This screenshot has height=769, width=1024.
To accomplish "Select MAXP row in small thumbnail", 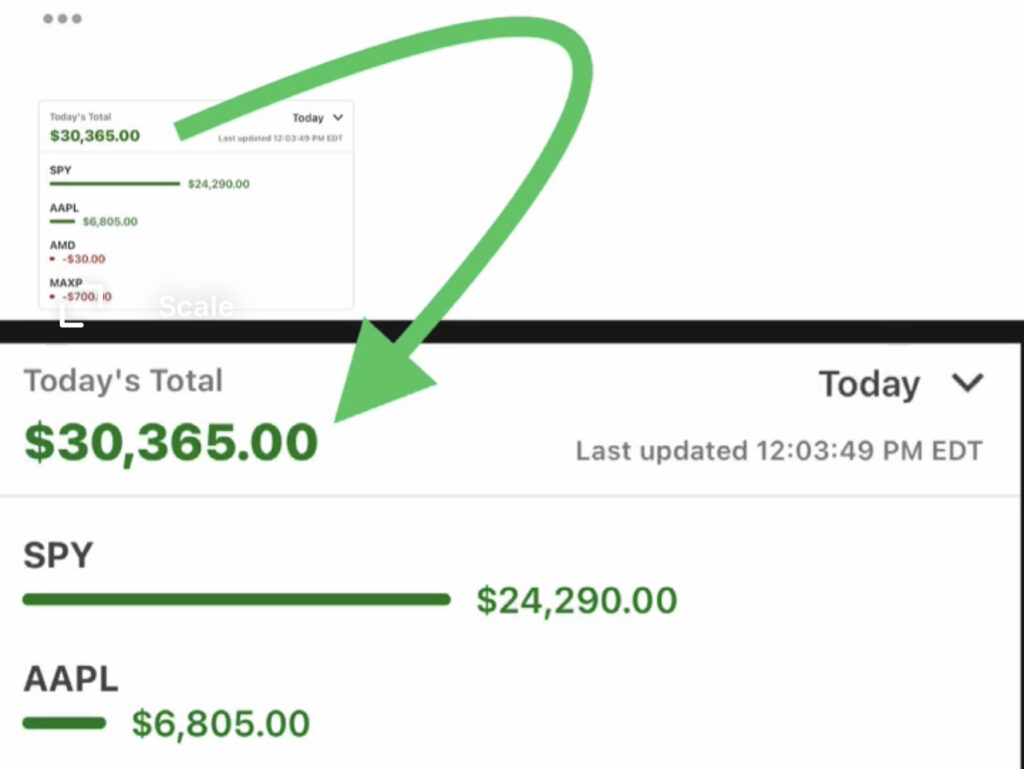I will tap(66, 283).
